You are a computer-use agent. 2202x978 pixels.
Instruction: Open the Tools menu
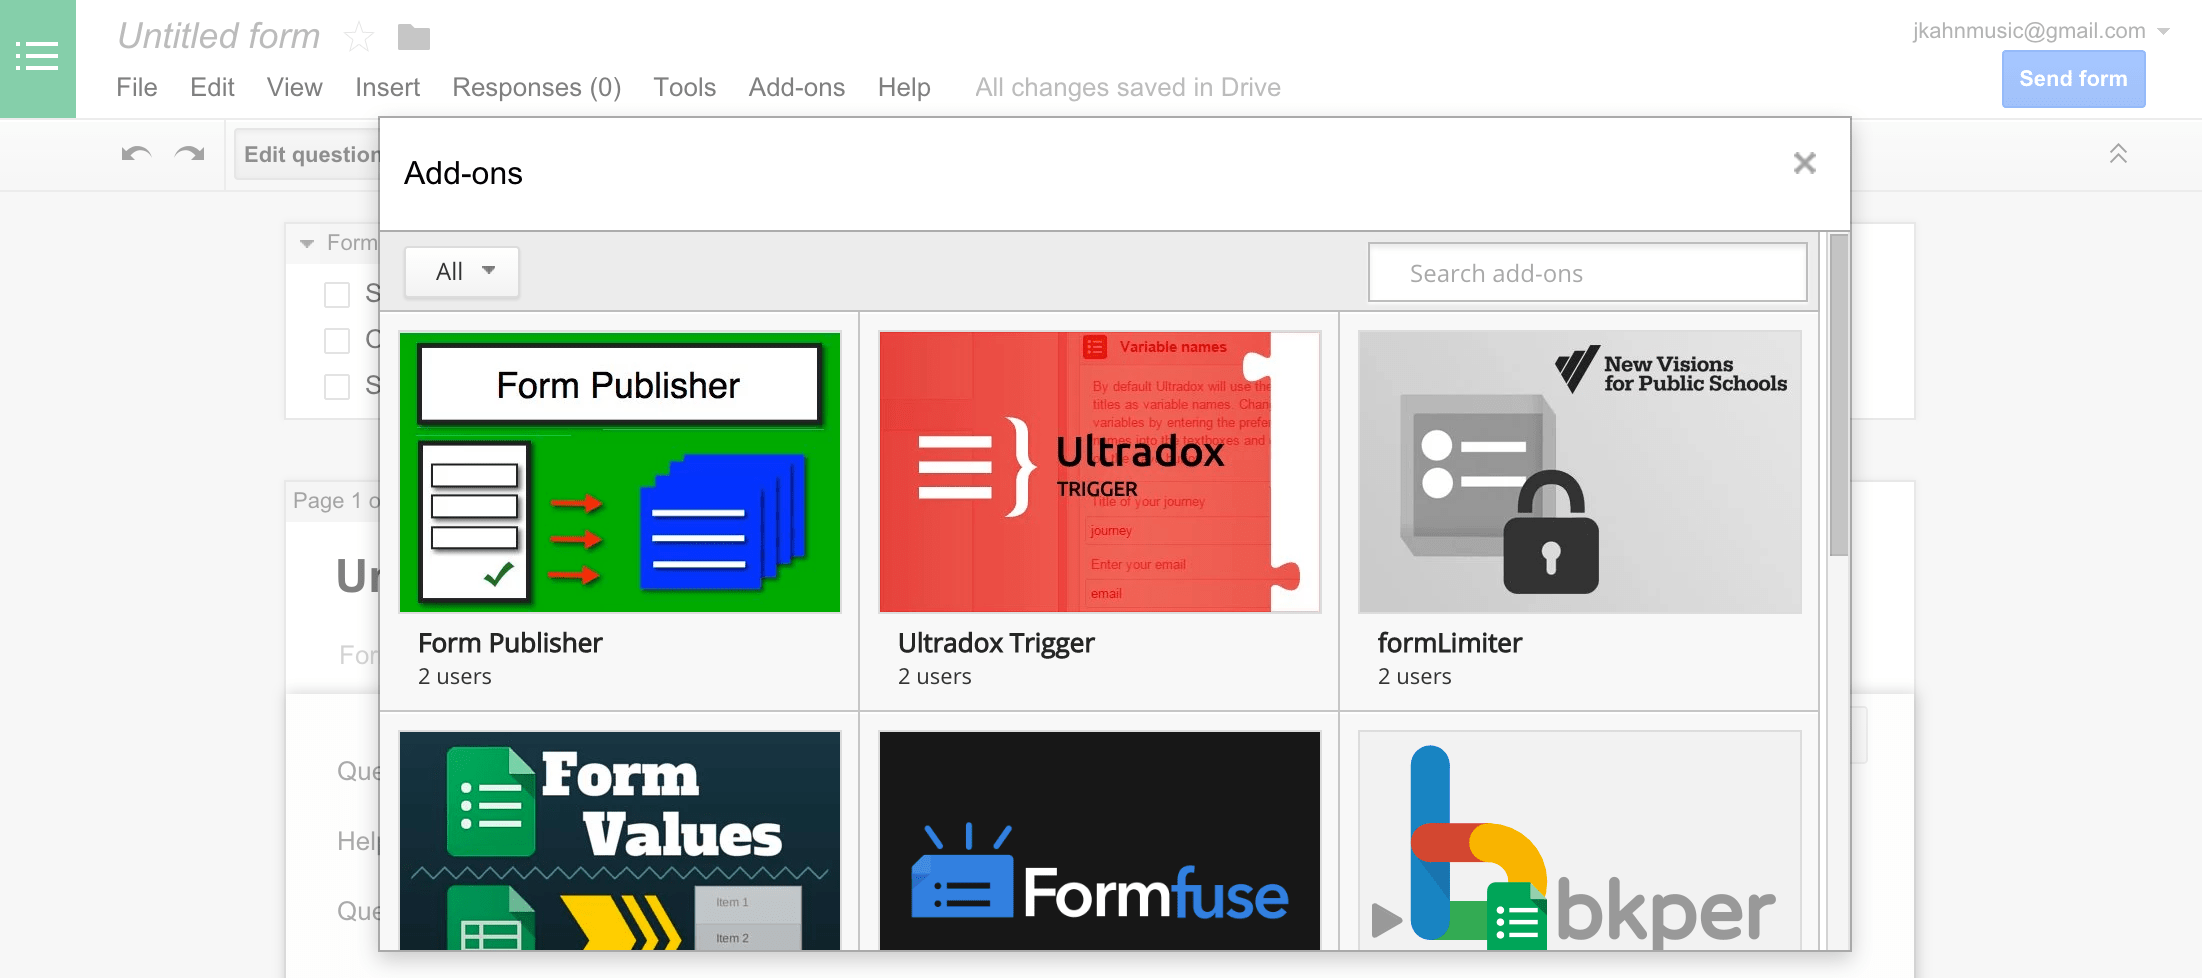[684, 87]
